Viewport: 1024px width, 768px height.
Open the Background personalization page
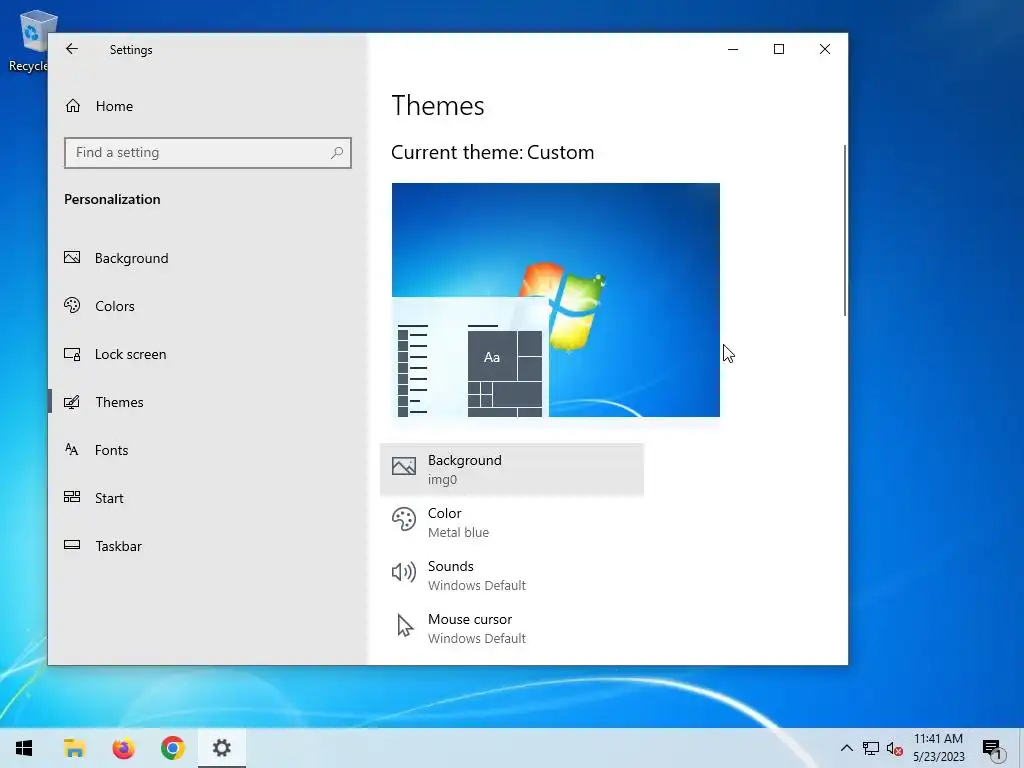point(208,258)
